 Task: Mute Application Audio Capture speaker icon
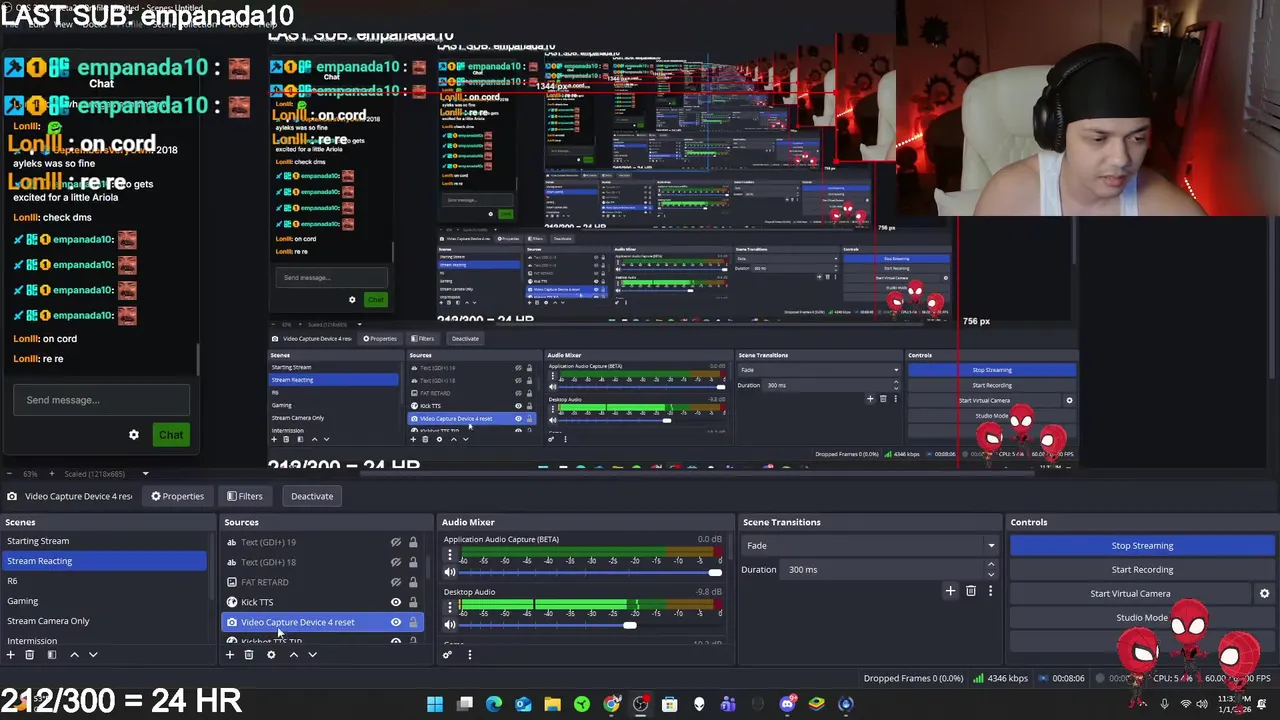coord(450,572)
